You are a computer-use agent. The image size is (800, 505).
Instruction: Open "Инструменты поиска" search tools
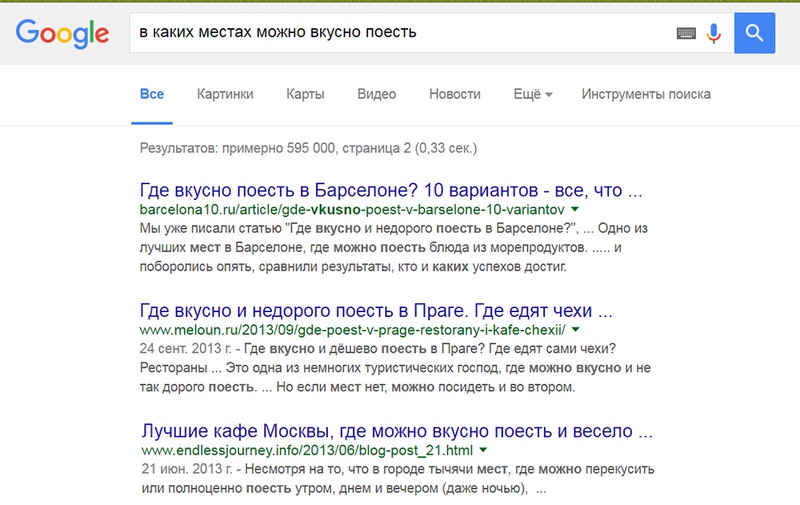646,94
